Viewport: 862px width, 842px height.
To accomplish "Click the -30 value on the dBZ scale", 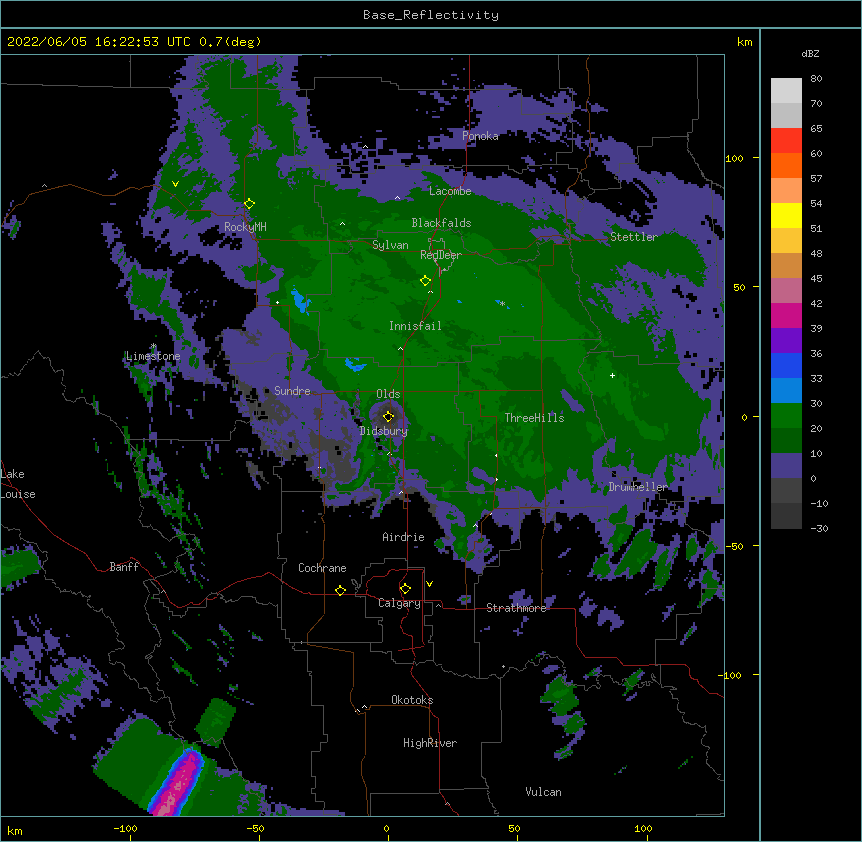I will point(819,528).
